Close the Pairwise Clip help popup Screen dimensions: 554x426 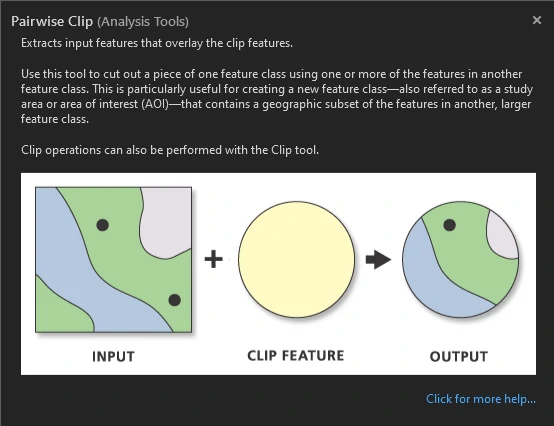[537, 20]
